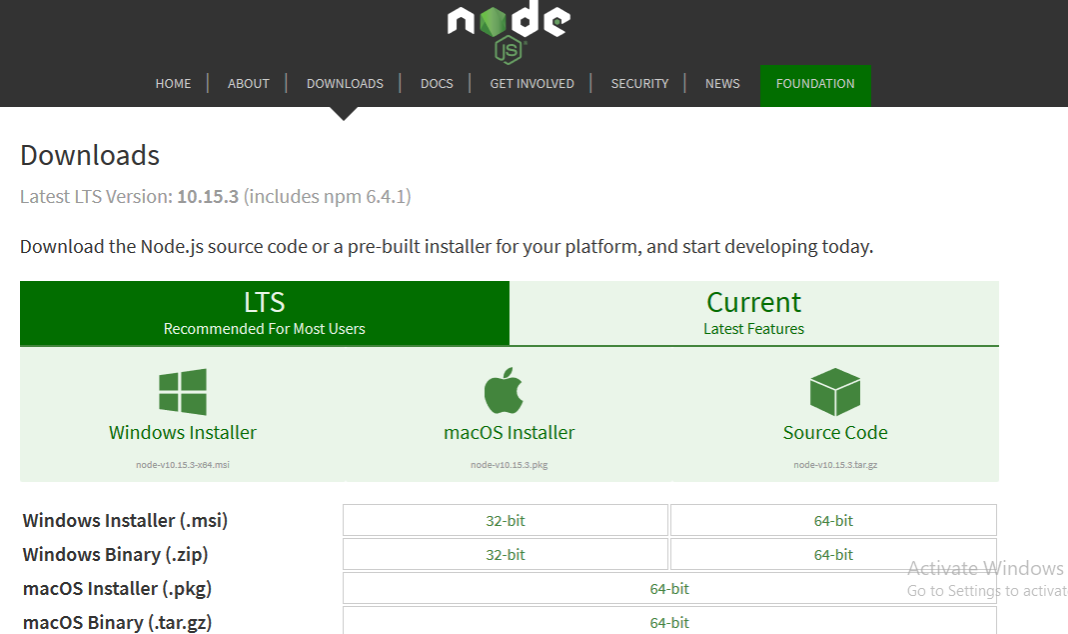
Task: Click the "Windows Installer (.msi)" row label
Action: [x=125, y=520]
